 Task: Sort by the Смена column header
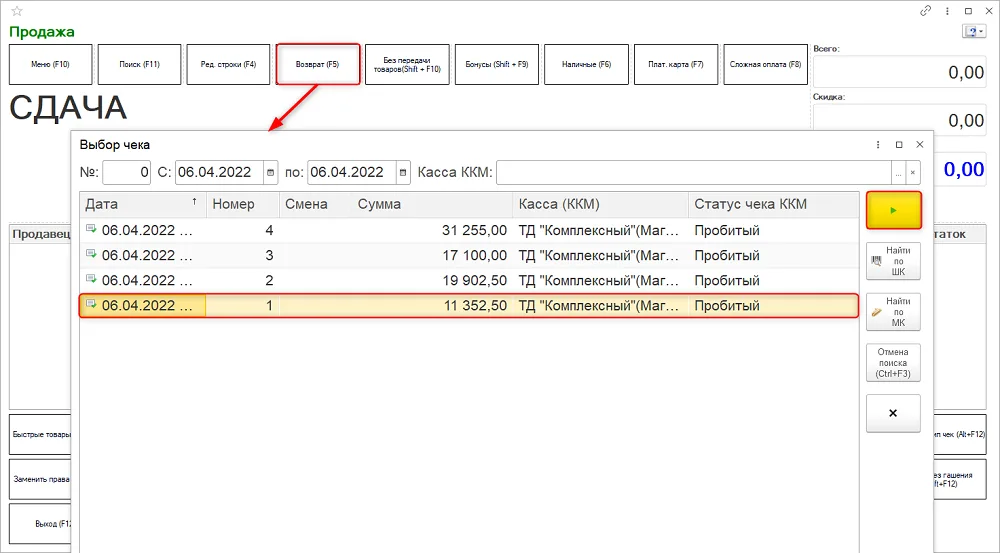coord(315,204)
